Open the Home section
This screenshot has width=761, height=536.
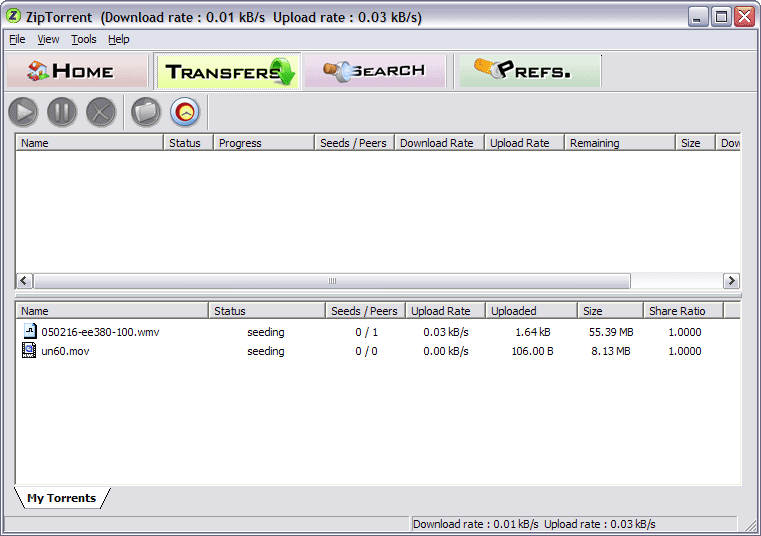pyautogui.click(x=76, y=71)
